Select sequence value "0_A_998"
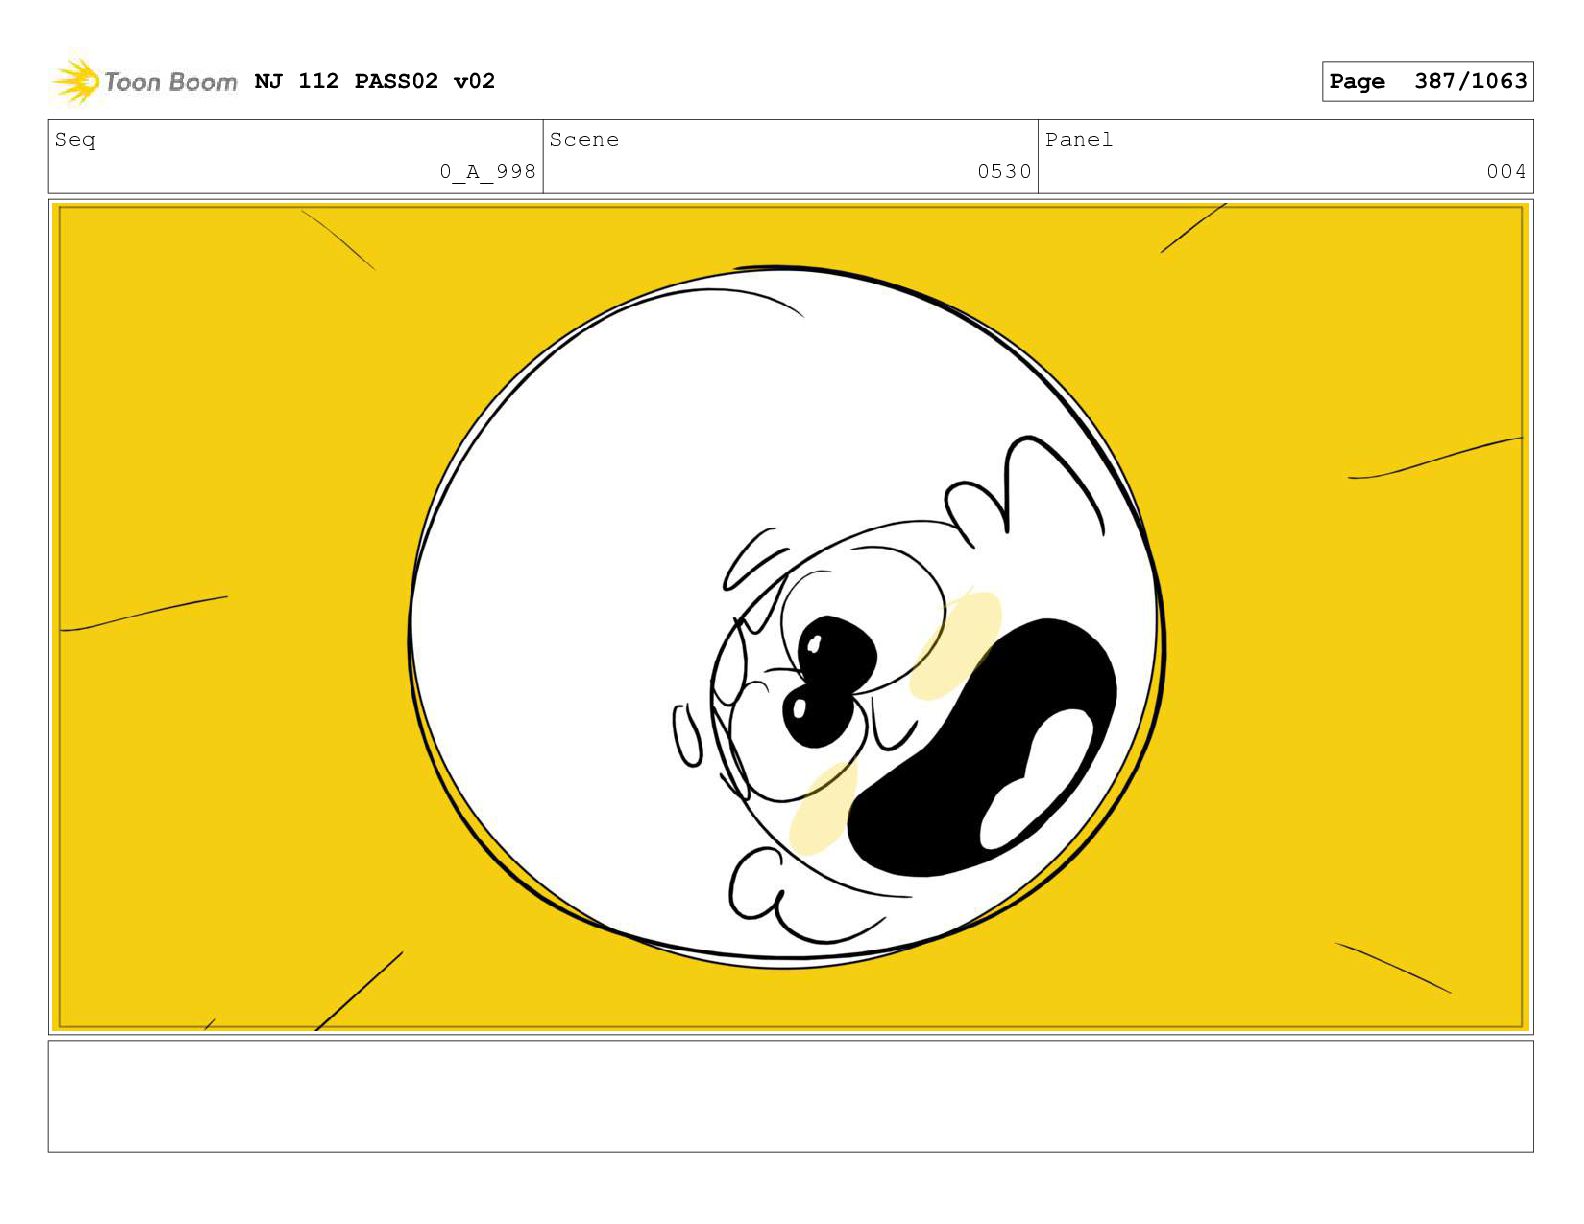Image resolution: width=1584 pixels, height=1224 pixels. (x=488, y=171)
